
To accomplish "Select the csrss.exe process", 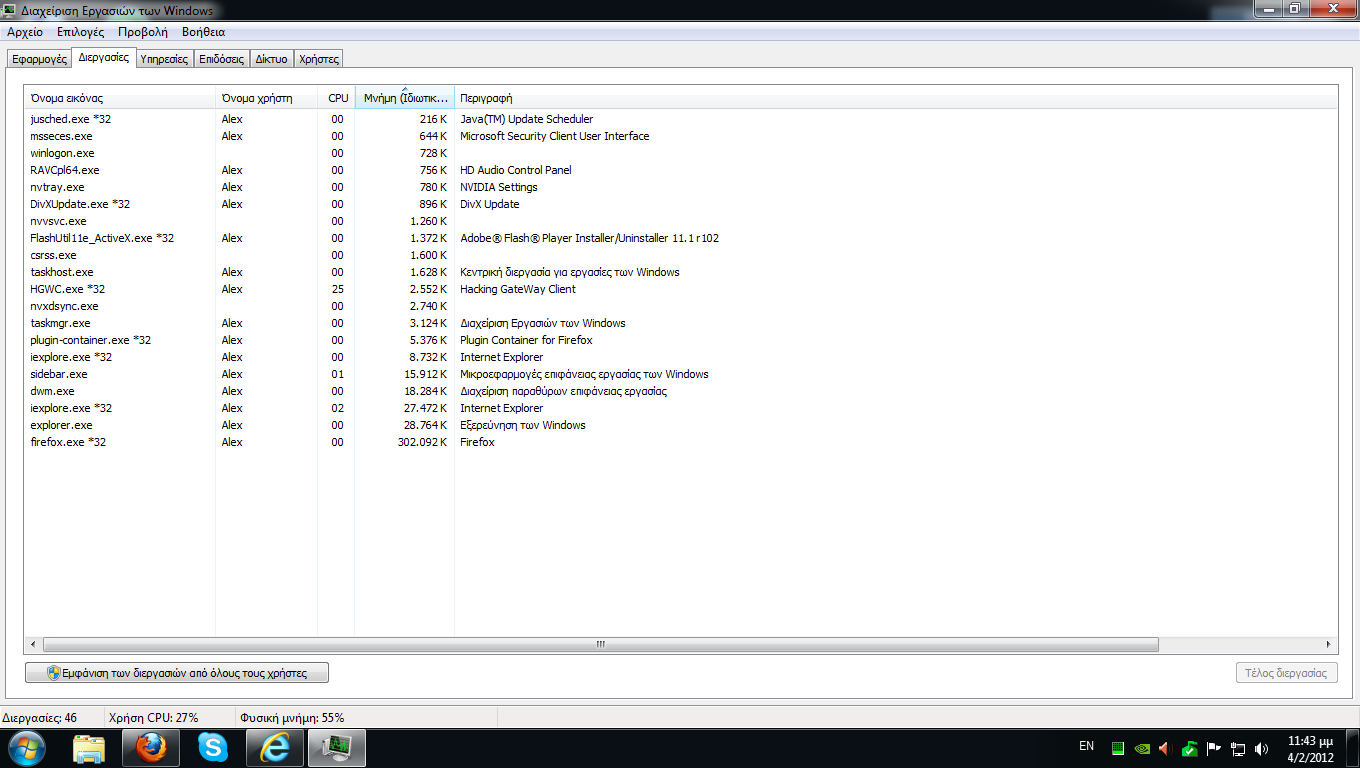I will click(x=681, y=255).
